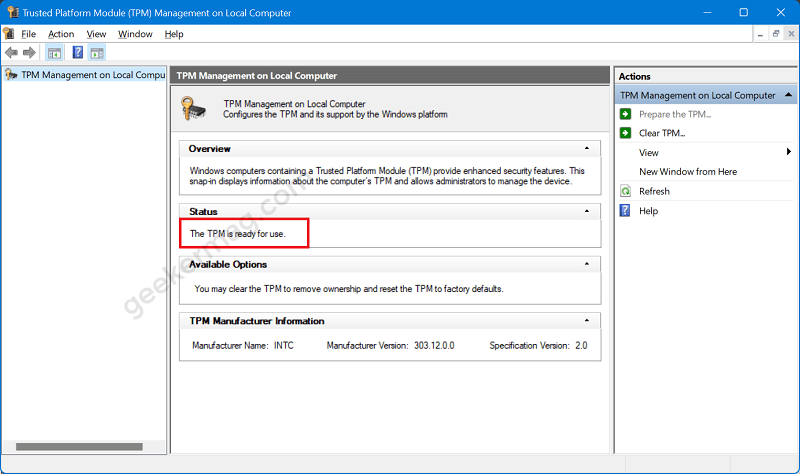Collapse the TPM Management actions group arrow
The width and height of the screenshot is (800, 474).
pos(788,95)
